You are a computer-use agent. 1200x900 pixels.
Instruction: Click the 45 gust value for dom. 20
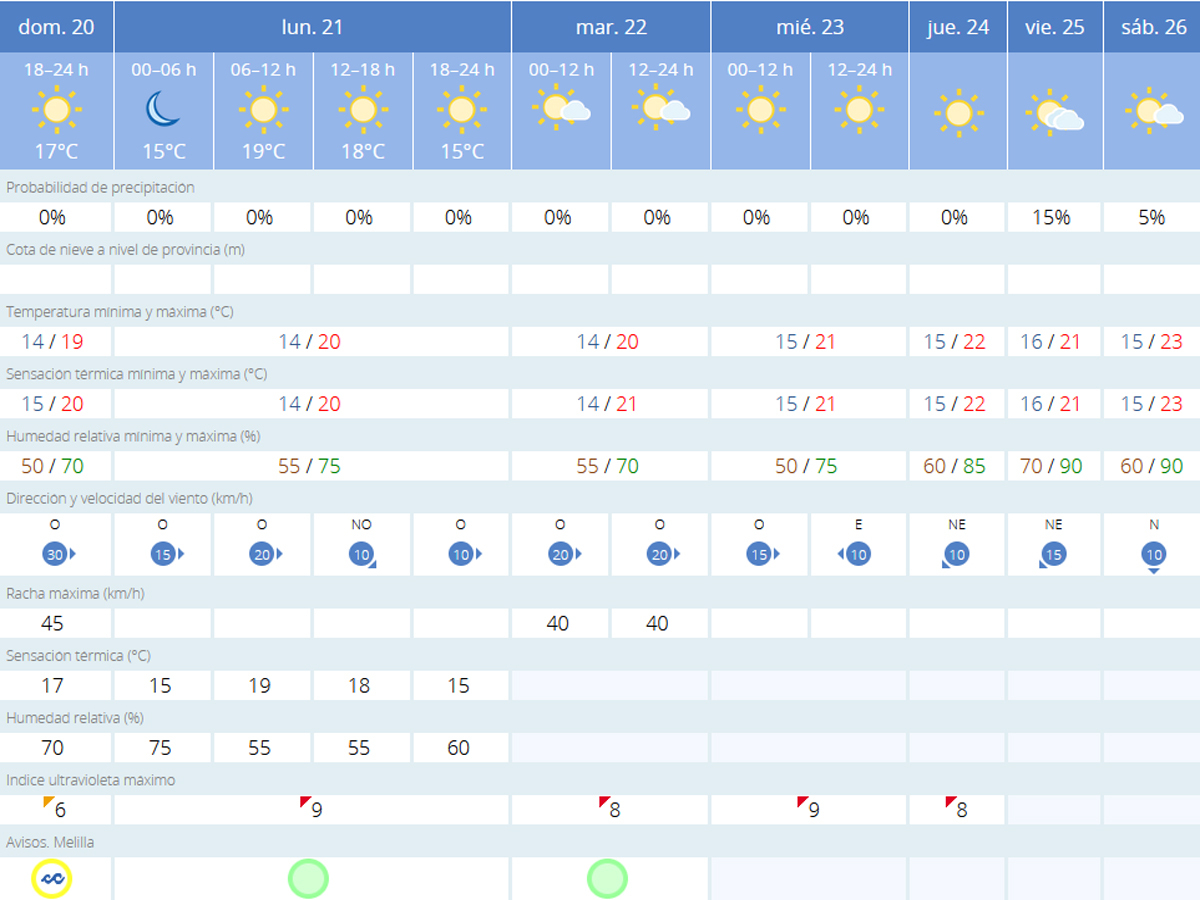(53, 624)
